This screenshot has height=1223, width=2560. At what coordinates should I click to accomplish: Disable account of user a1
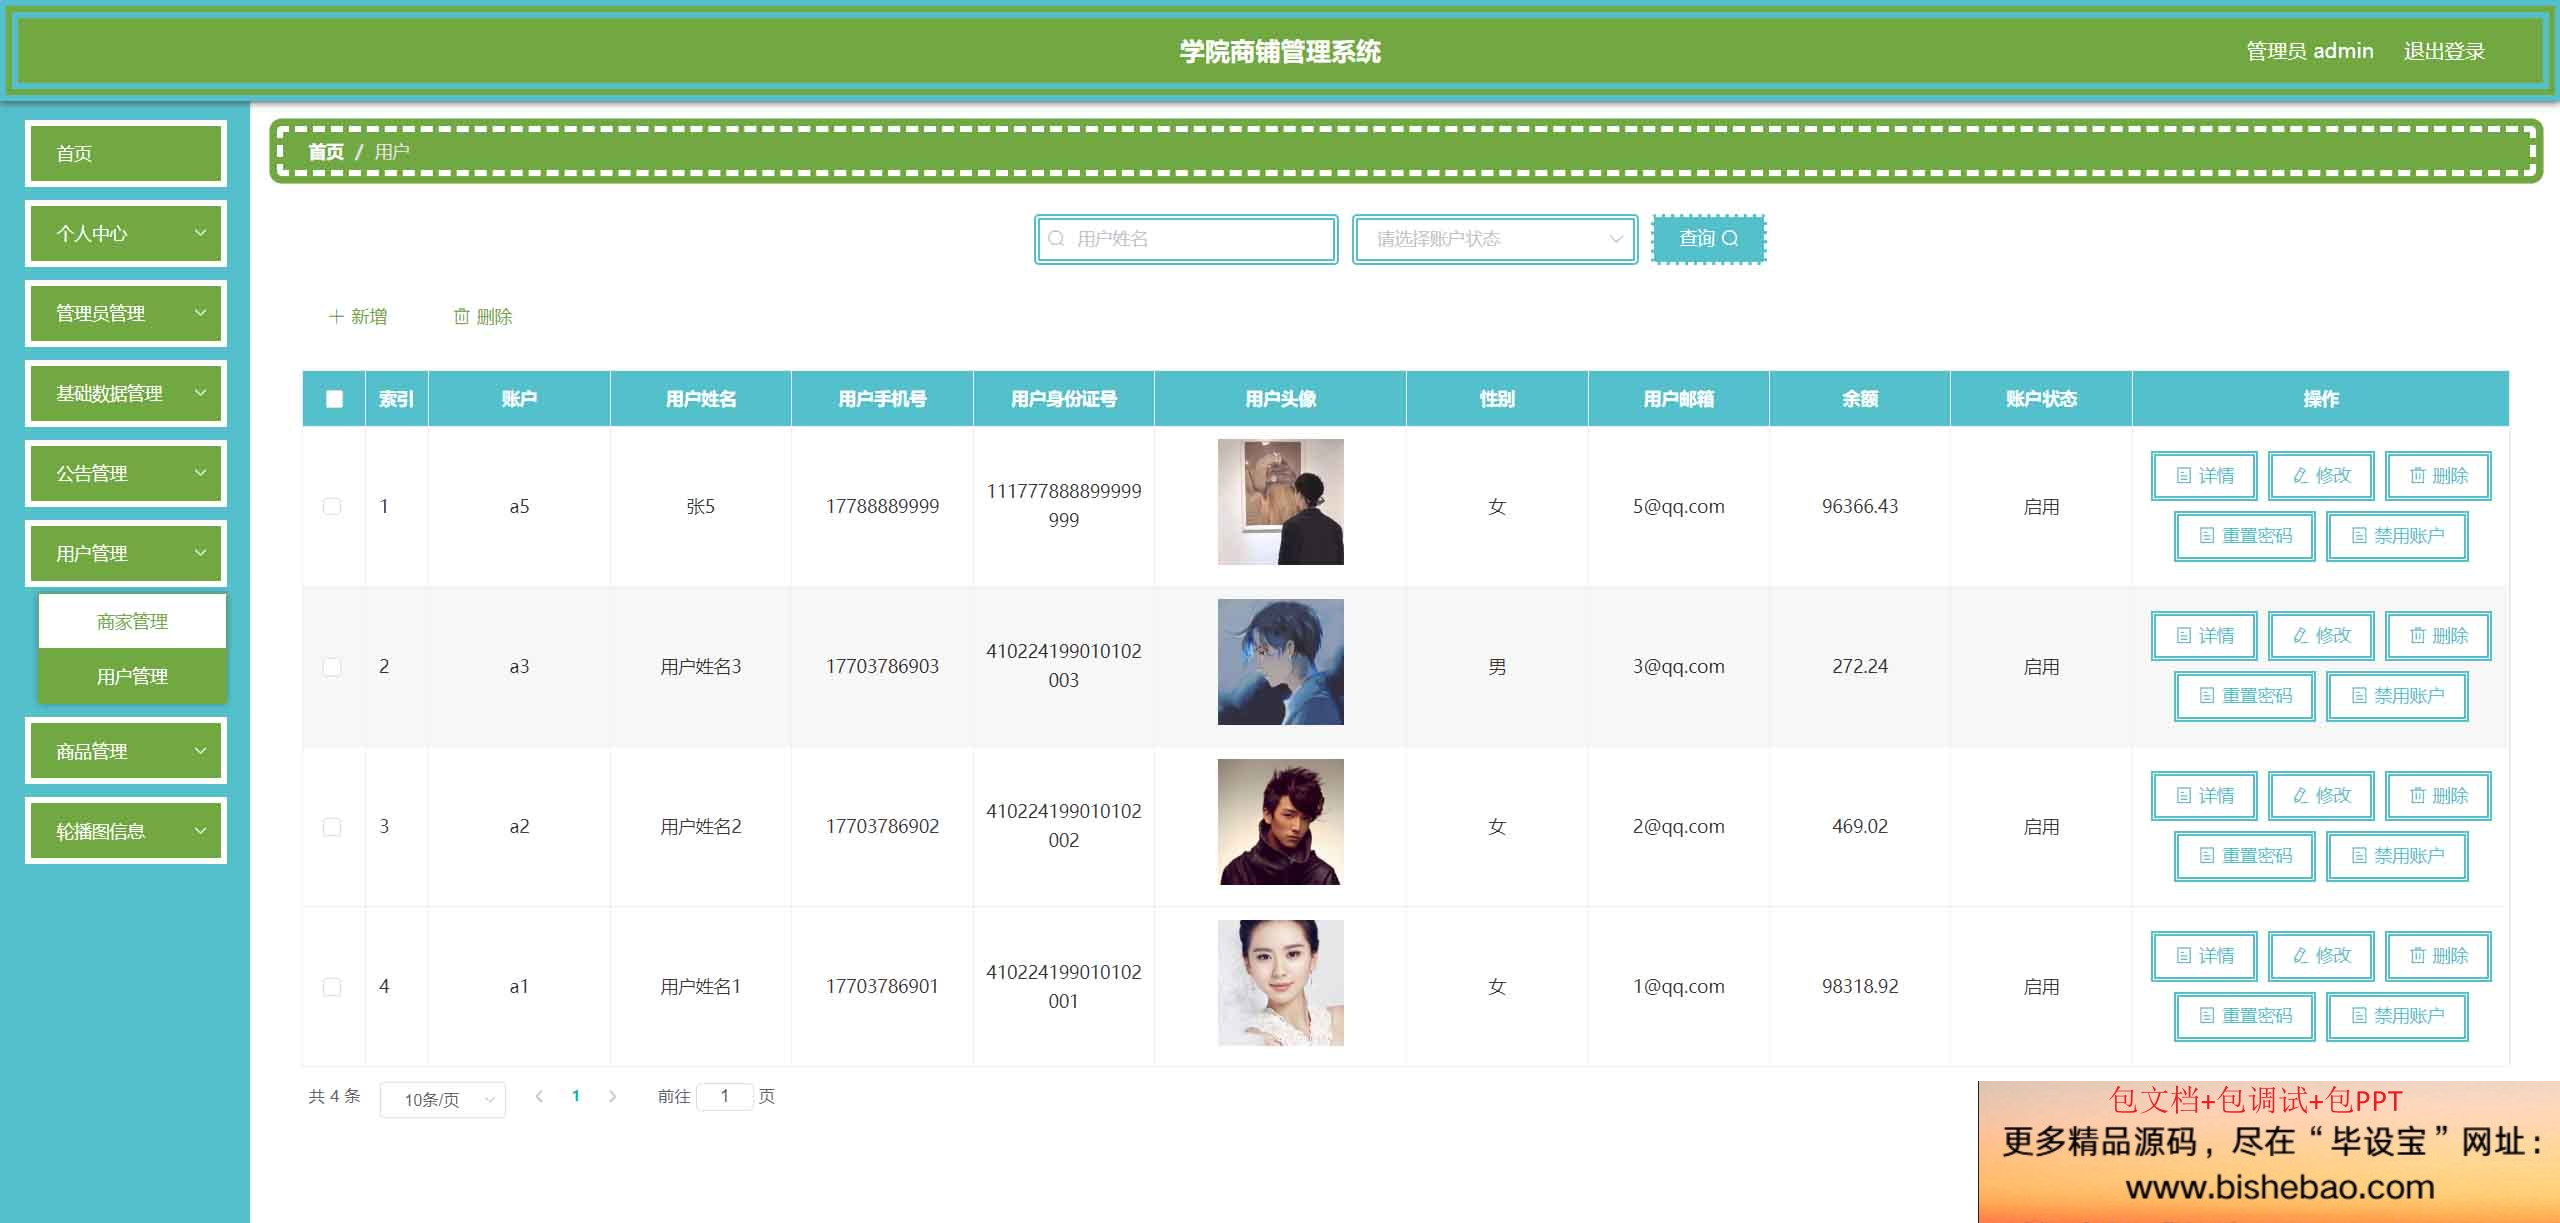coord(2397,1016)
